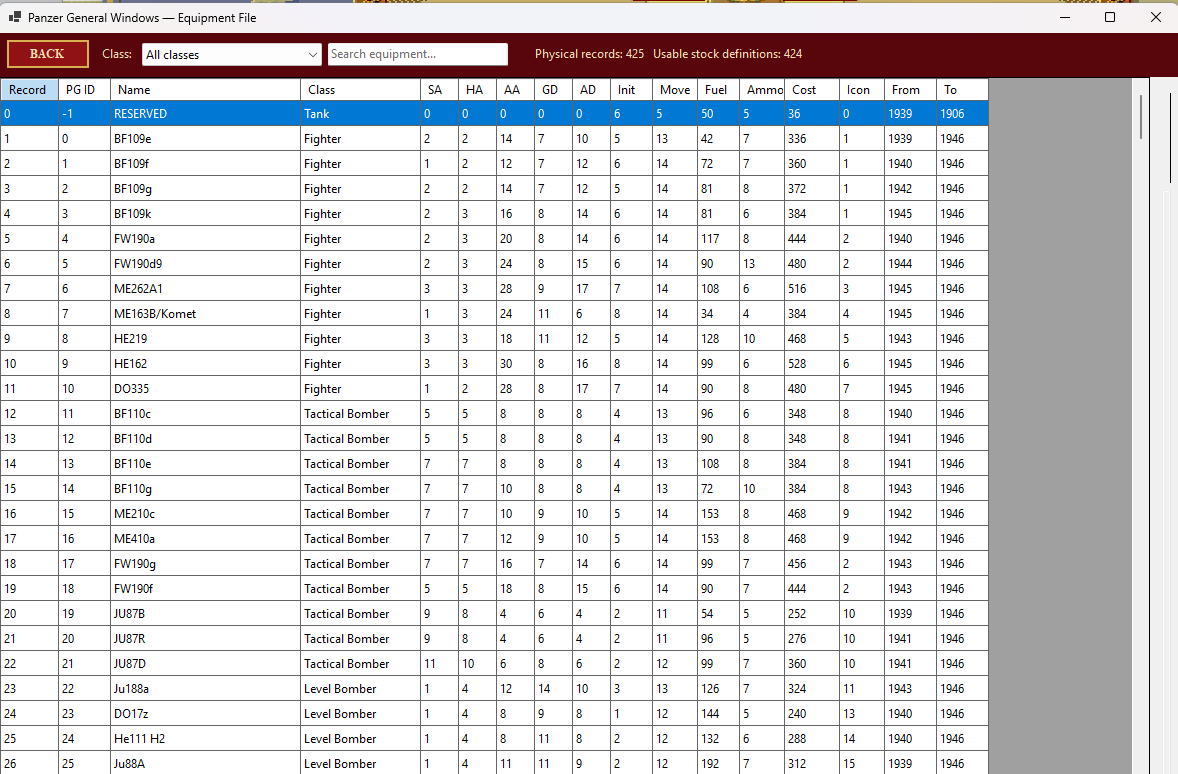Select the BF109k row name

[x=205, y=213]
